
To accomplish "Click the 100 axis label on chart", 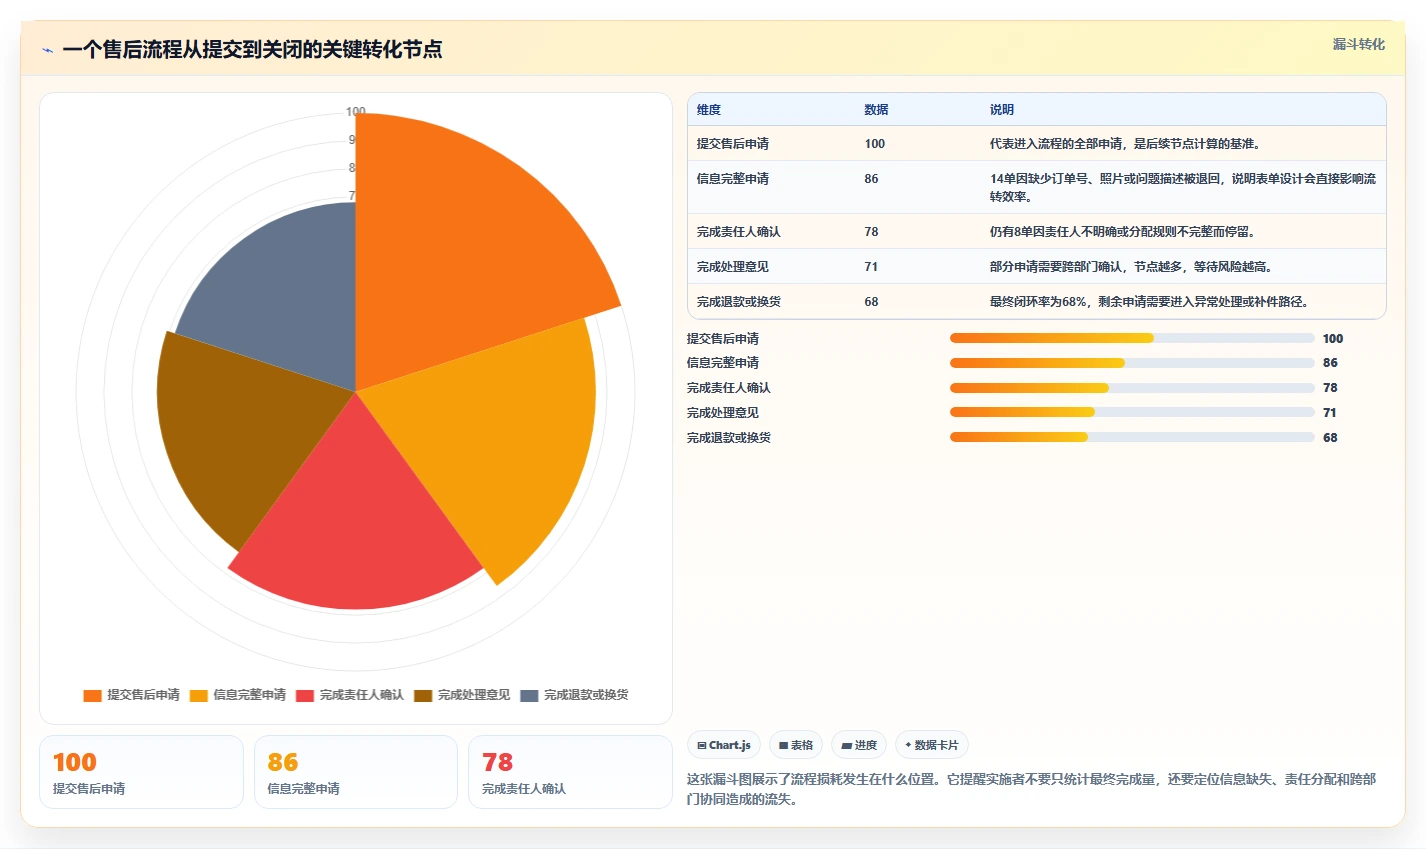I will (356, 111).
